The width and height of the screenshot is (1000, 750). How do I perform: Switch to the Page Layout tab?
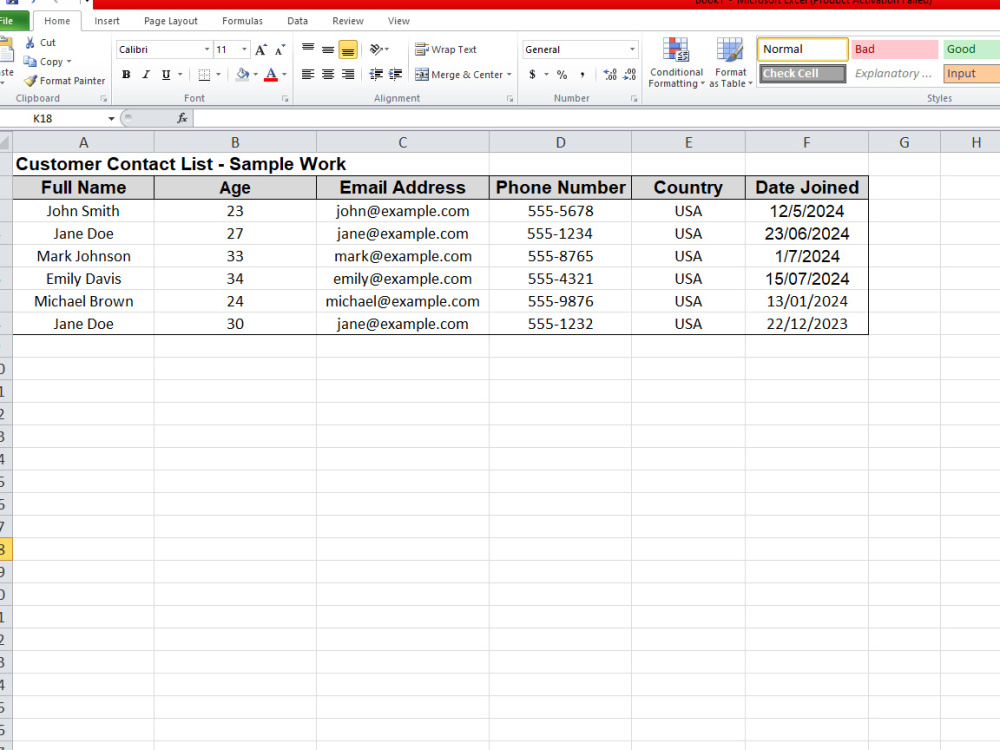[171, 21]
